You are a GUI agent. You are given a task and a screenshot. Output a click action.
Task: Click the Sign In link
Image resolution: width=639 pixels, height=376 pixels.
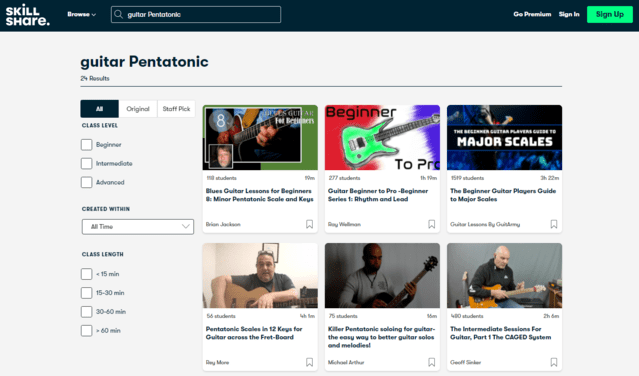(x=569, y=14)
